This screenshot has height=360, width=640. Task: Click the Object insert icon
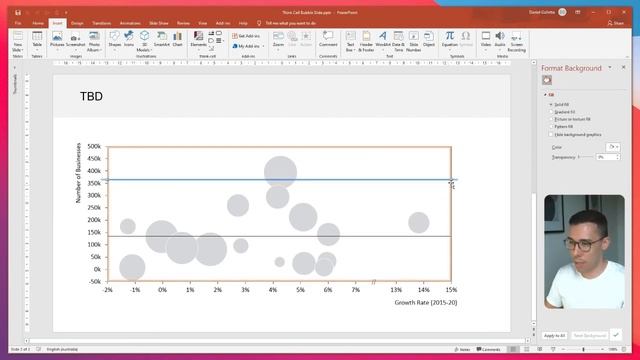tap(429, 39)
